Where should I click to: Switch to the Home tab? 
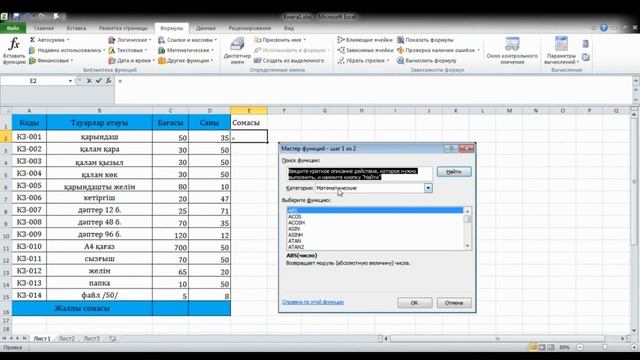44,28
